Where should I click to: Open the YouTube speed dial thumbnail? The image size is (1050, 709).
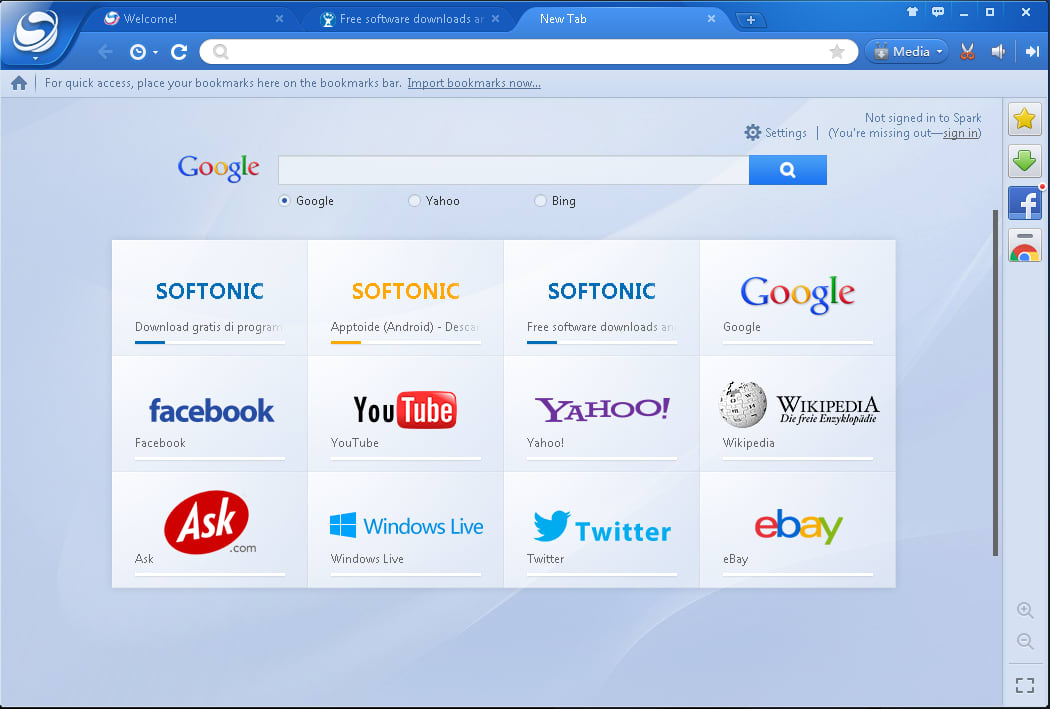point(405,413)
